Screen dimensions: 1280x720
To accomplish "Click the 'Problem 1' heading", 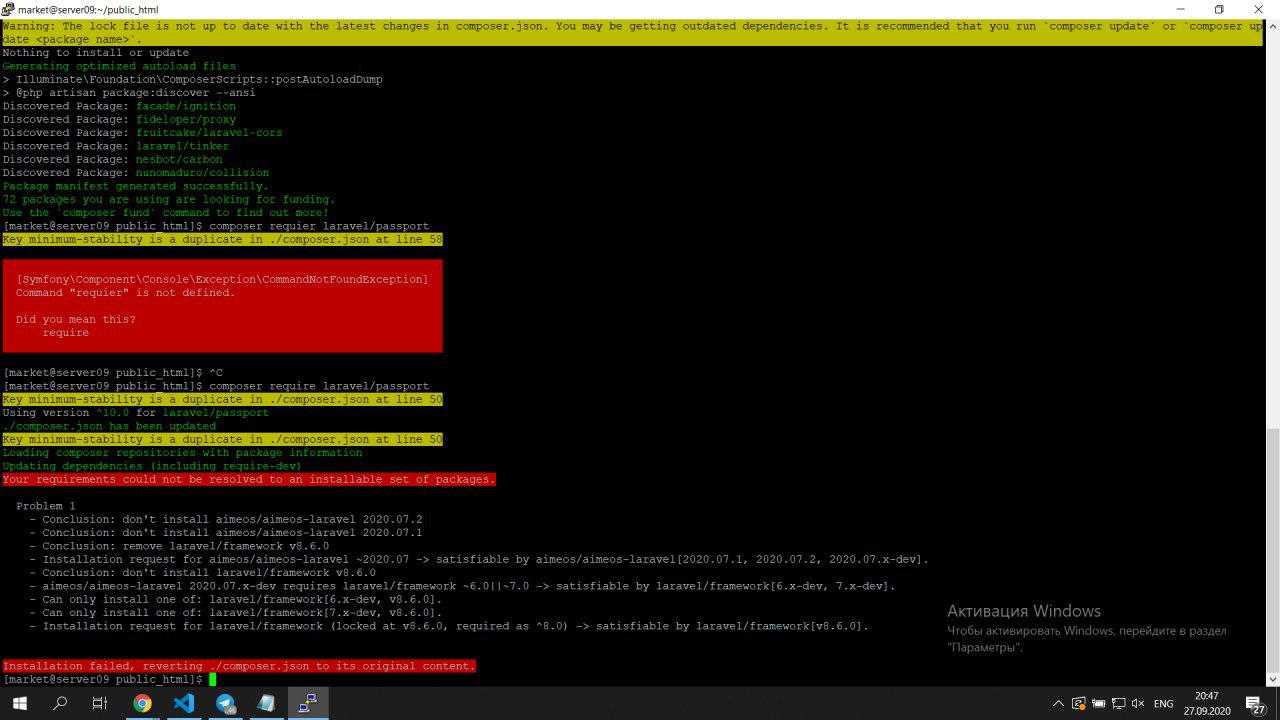I will [x=46, y=506].
